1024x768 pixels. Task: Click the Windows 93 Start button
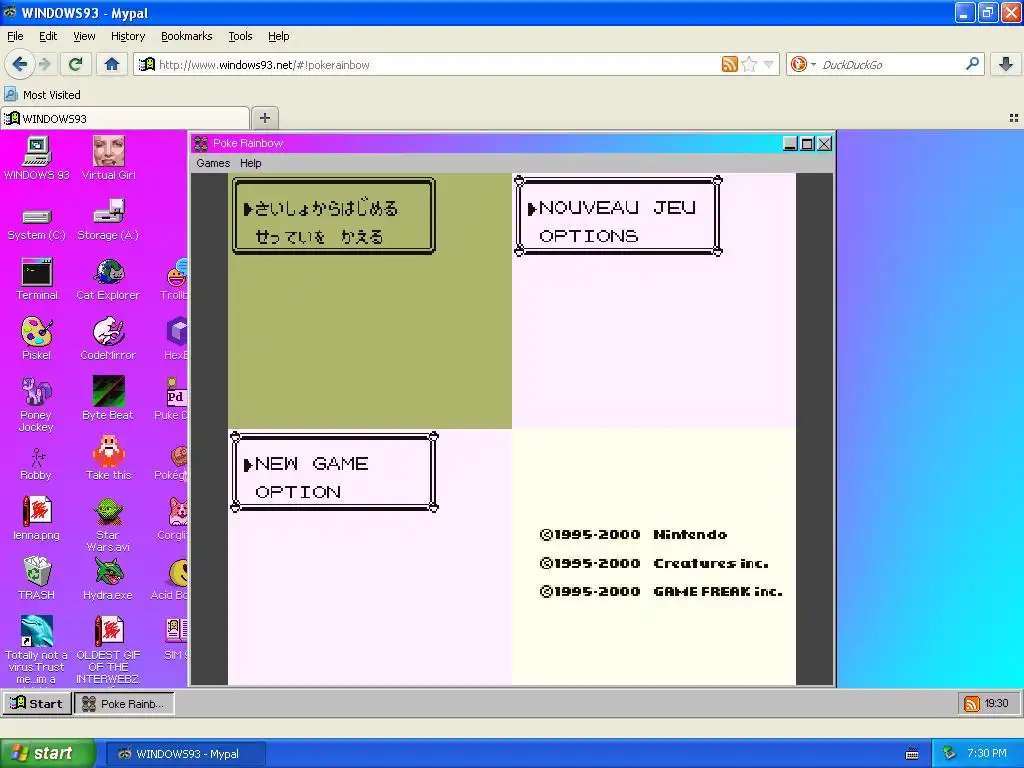(37, 703)
